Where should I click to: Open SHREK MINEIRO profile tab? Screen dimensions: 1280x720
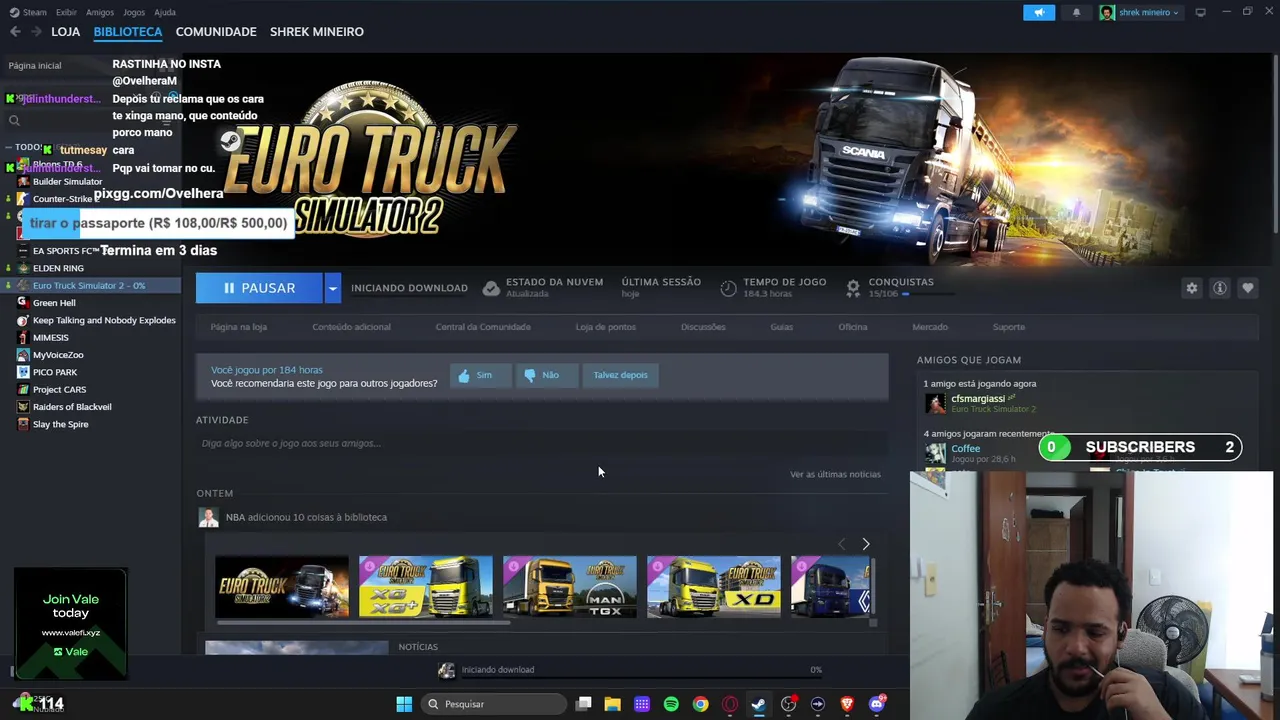point(317,32)
